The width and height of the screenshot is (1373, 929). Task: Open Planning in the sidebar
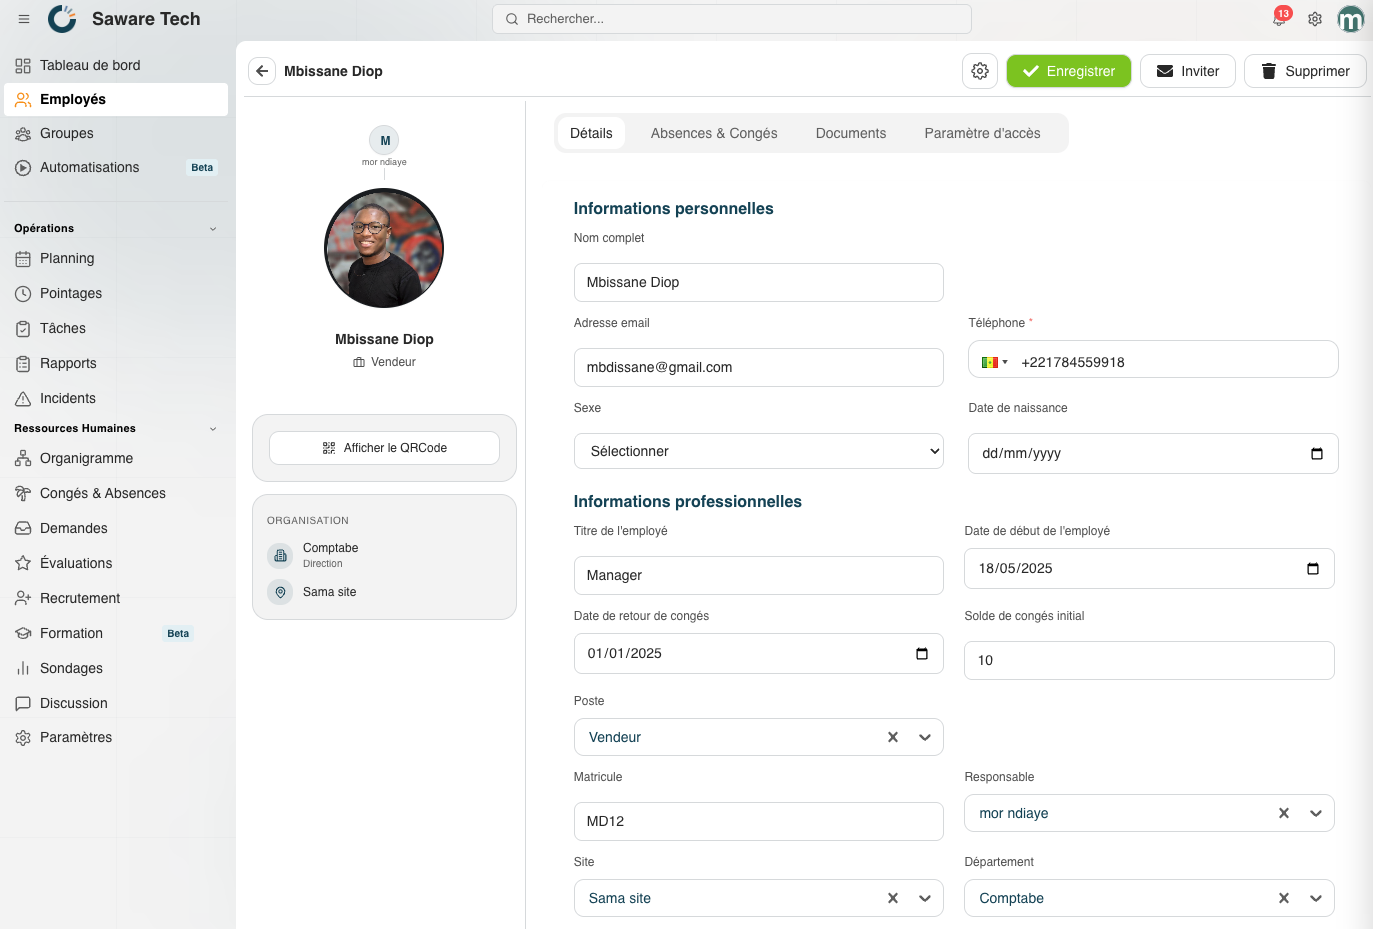pyautogui.click(x=116, y=258)
